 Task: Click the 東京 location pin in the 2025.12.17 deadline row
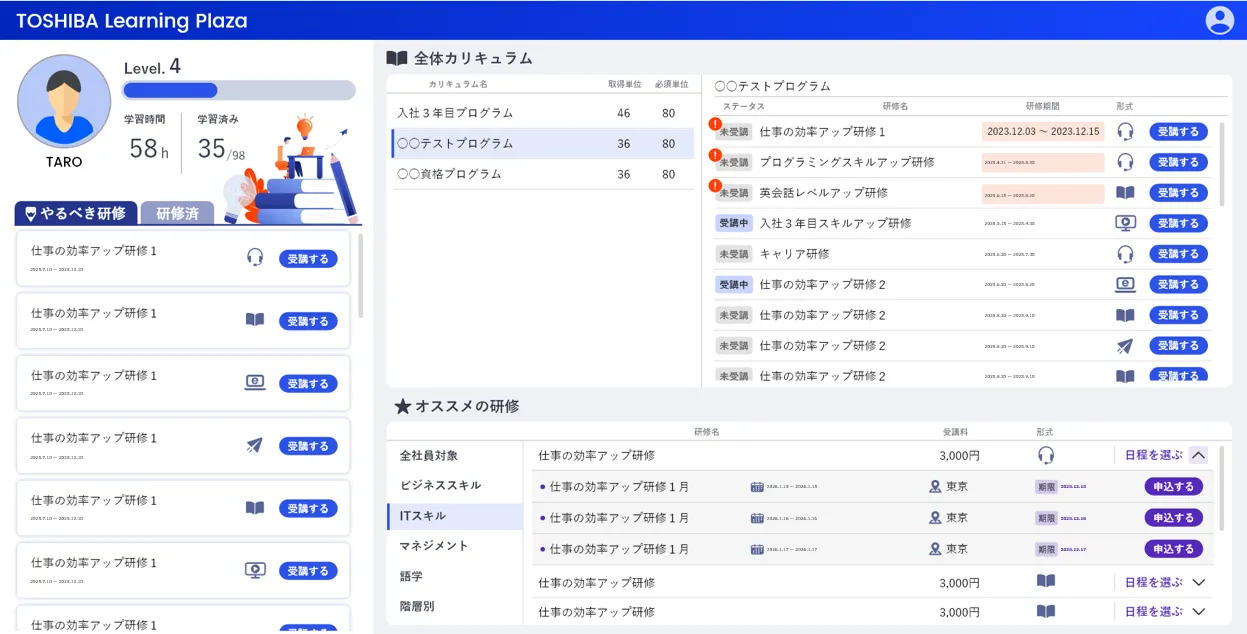(x=935, y=549)
